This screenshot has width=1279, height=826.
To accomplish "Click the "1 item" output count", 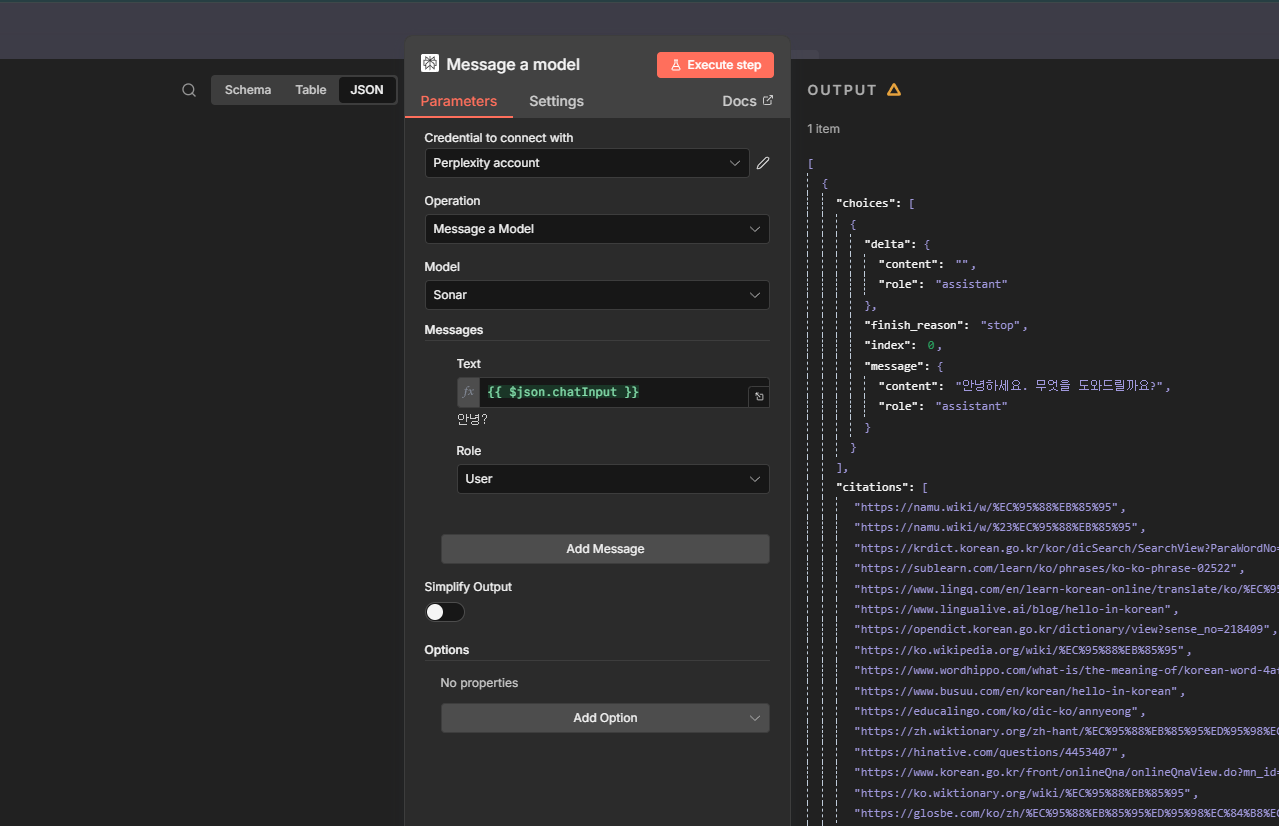I will click(x=824, y=129).
